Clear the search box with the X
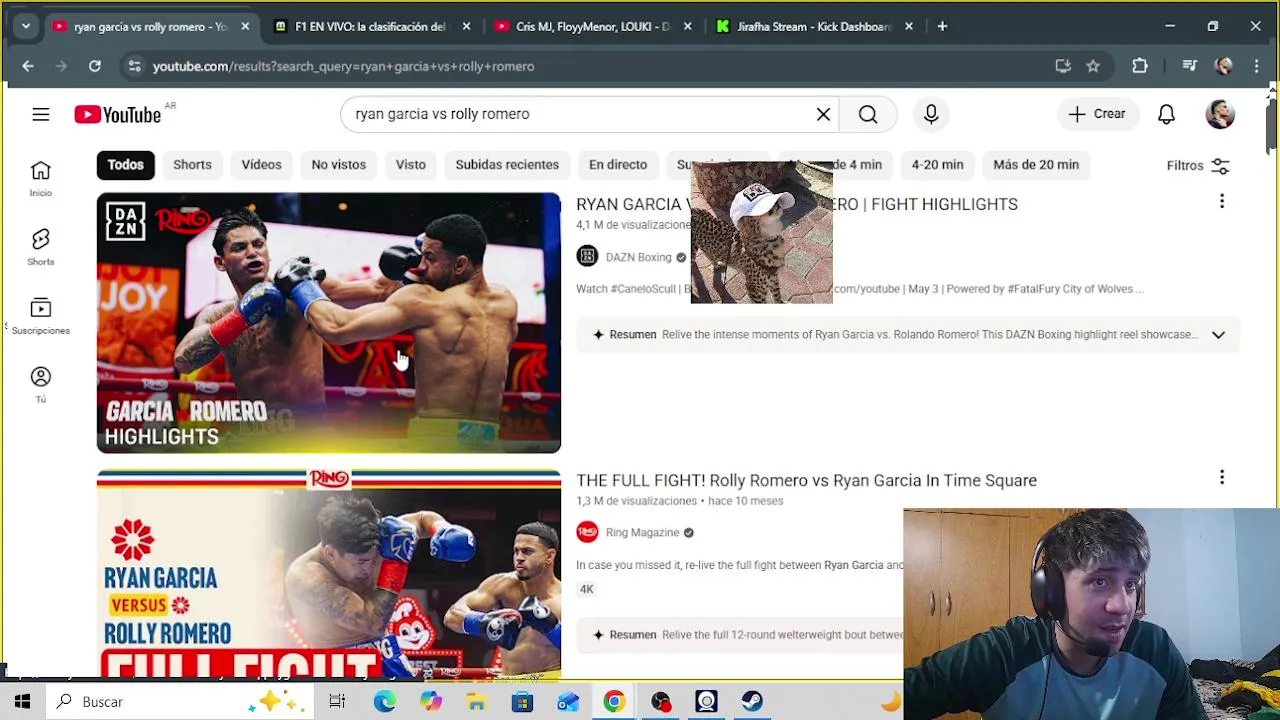 pos(823,114)
